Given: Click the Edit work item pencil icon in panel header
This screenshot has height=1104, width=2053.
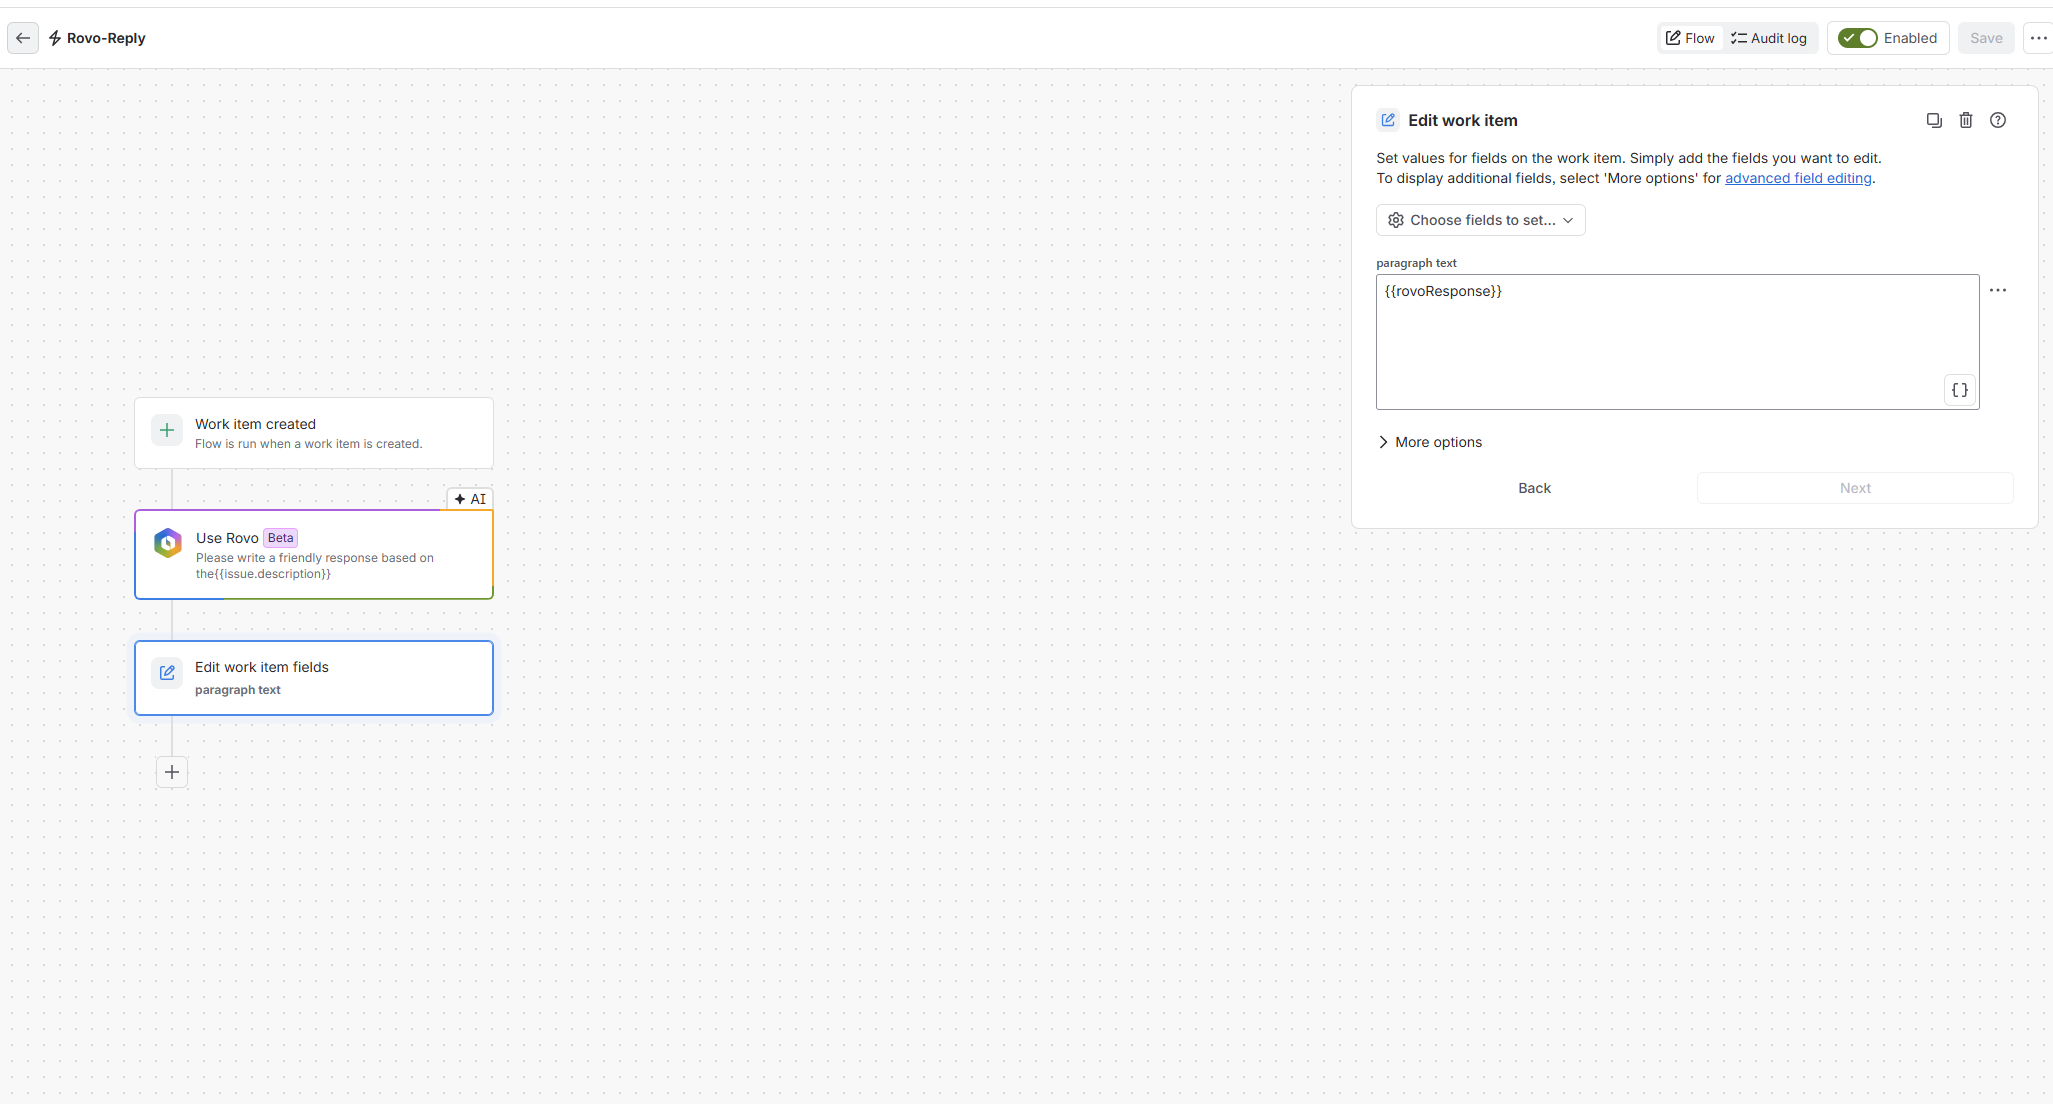Looking at the screenshot, I should pyautogui.click(x=1388, y=120).
